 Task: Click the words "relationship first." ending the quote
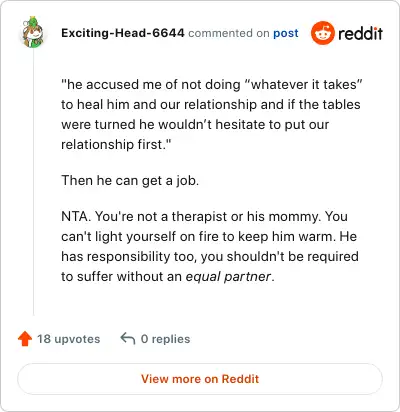point(116,144)
